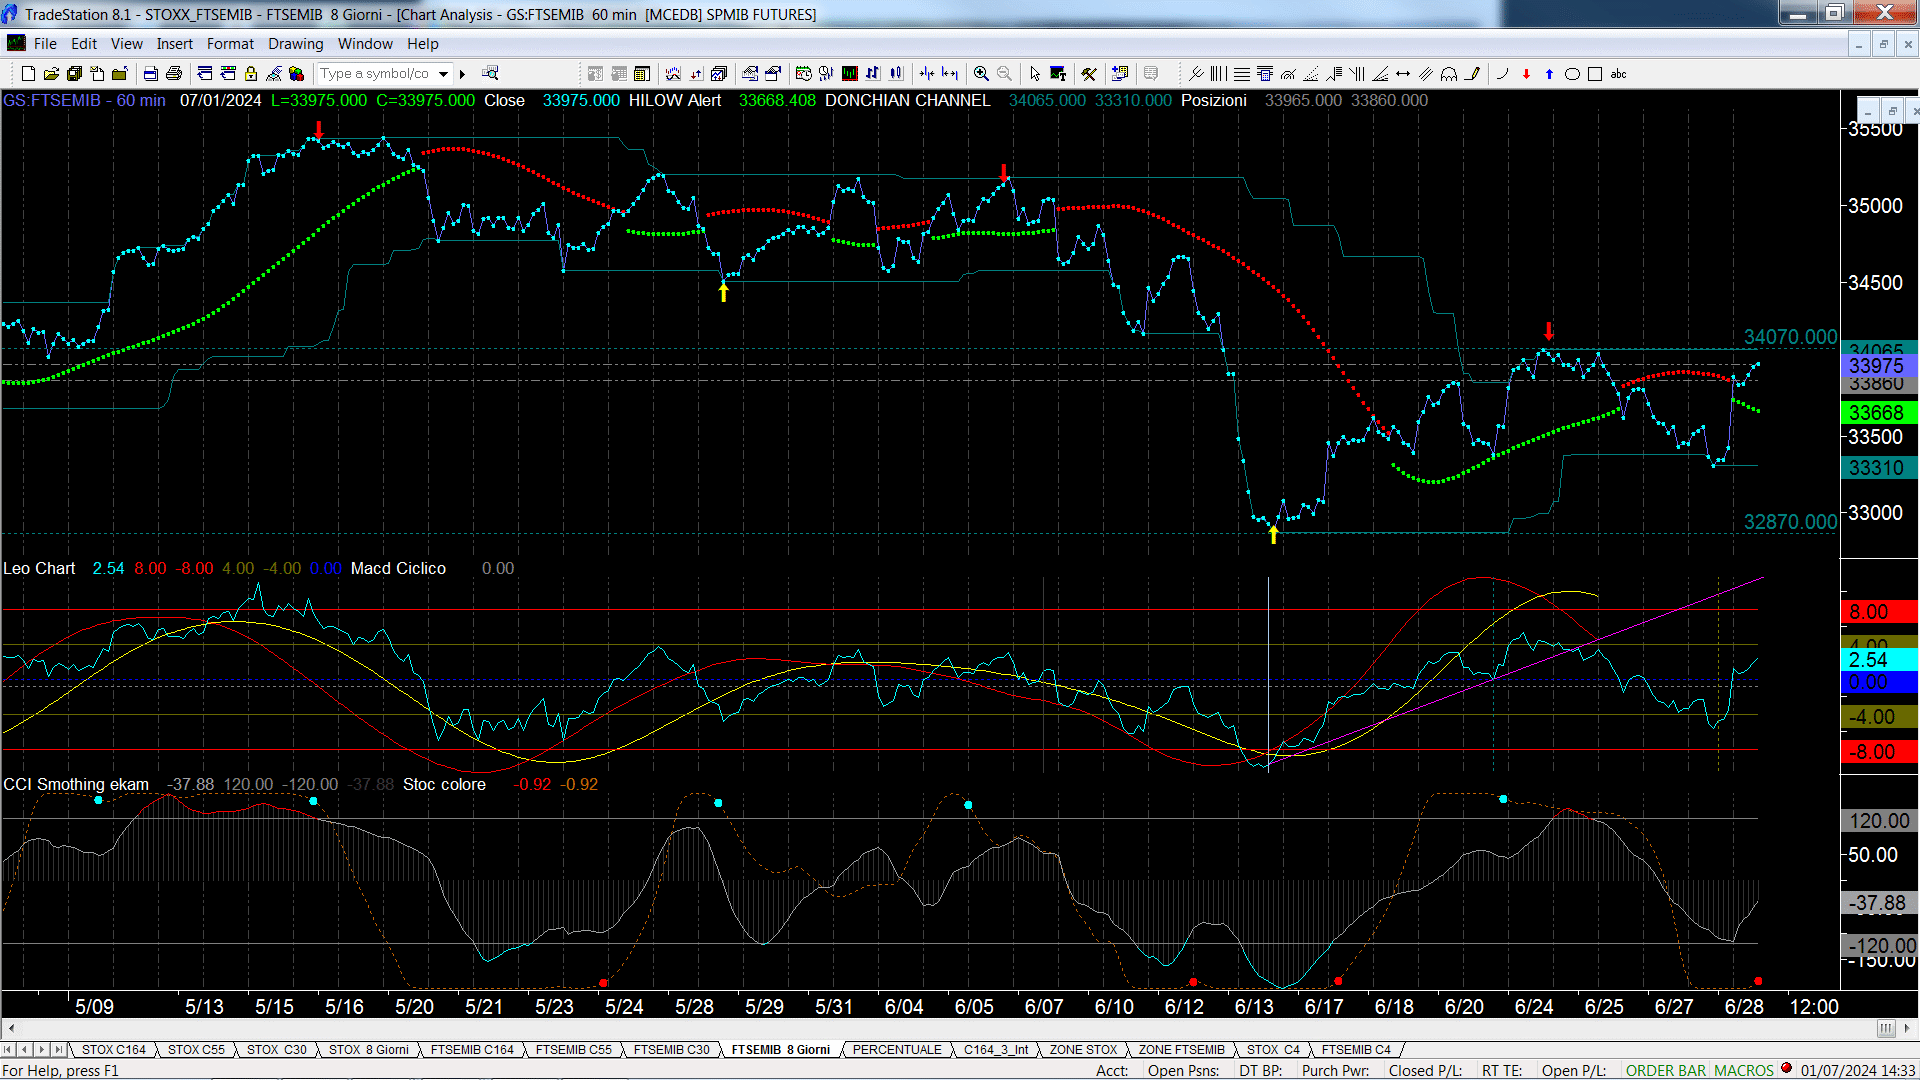Image resolution: width=1920 pixels, height=1080 pixels.
Task: Switch to the FTSEMIB C30 tab
Action: tap(672, 1049)
